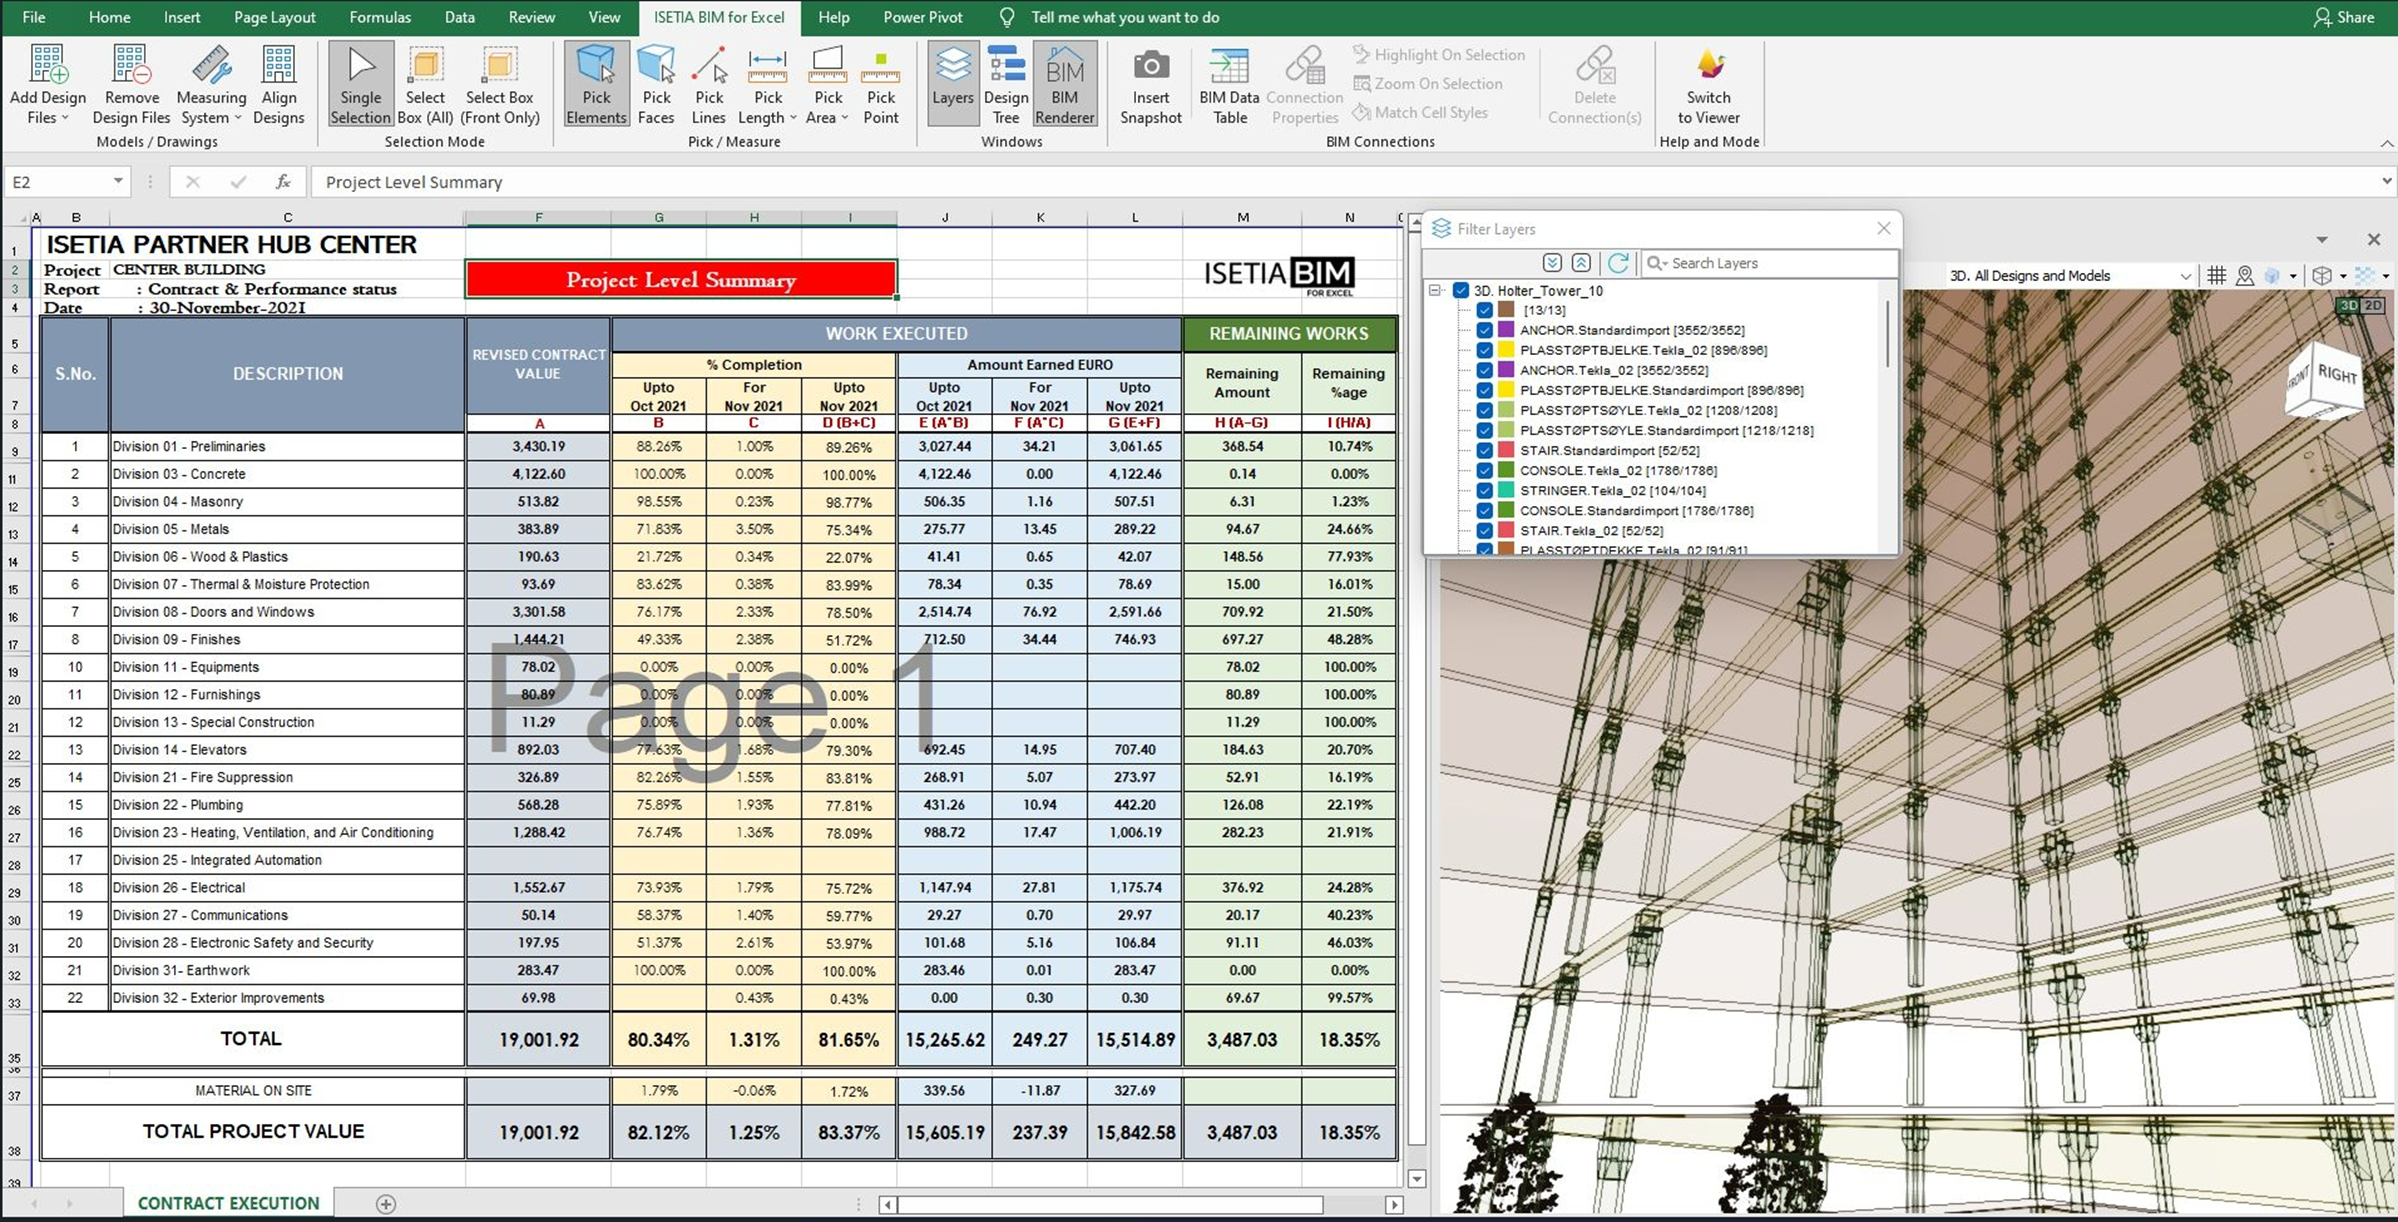
Task: Toggle the grid icon in viewer toolbar
Action: pos(2216,276)
